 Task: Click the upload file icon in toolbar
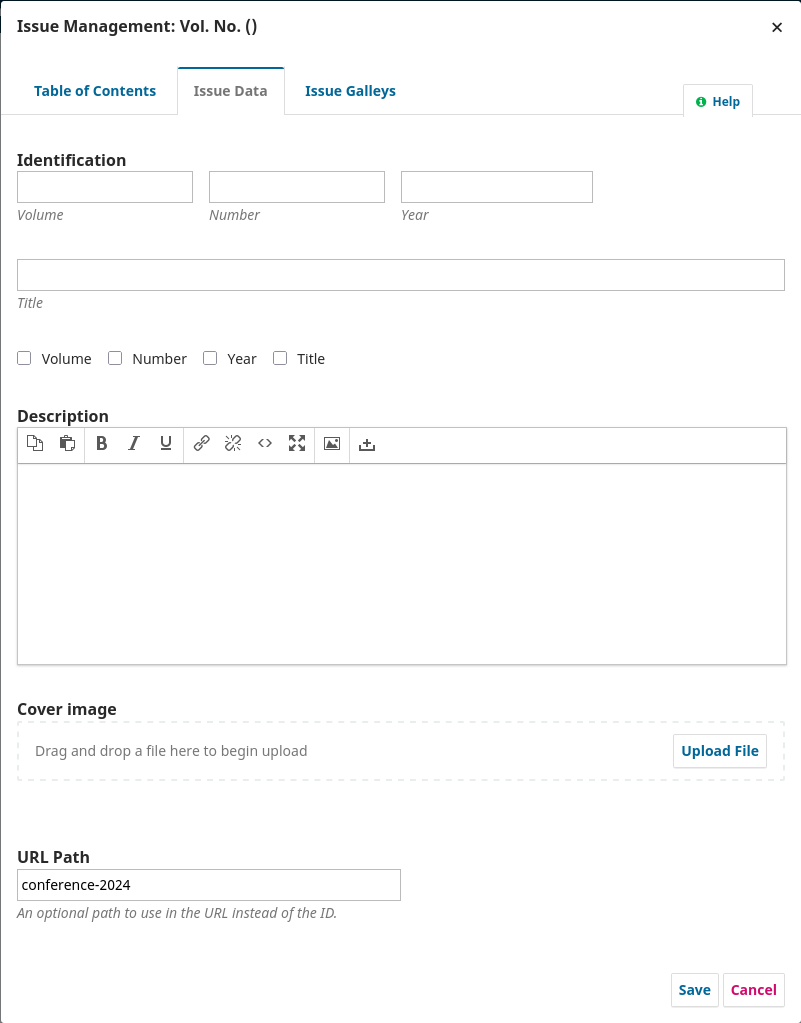coord(367,444)
